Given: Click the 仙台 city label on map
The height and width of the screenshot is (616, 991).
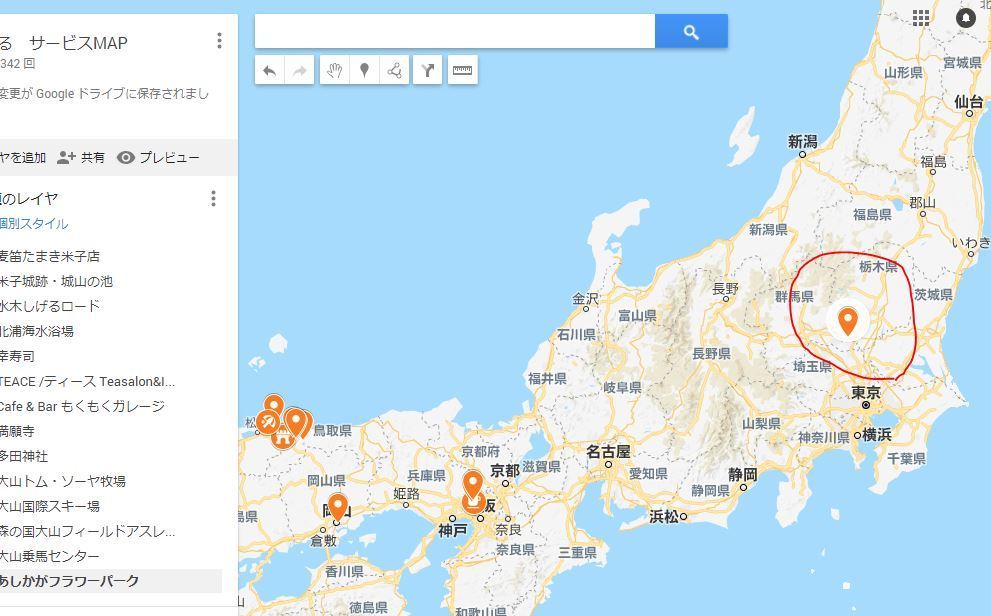Looking at the screenshot, I should click(968, 101).
